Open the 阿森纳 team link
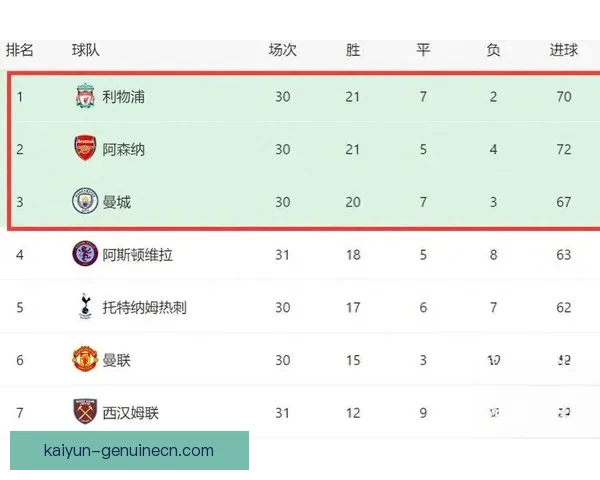Image resolution: width=600 pixels, height=480 pixels. click(x=124, y=149)
